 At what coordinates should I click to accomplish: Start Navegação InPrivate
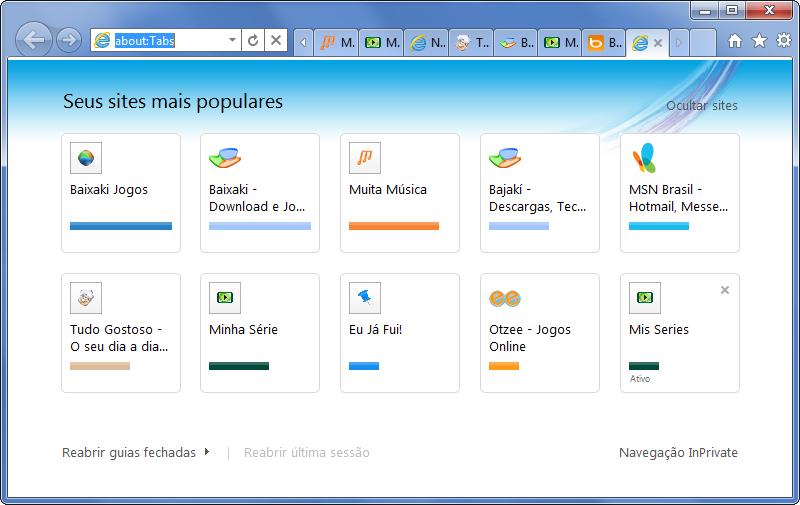coord(678,452)
